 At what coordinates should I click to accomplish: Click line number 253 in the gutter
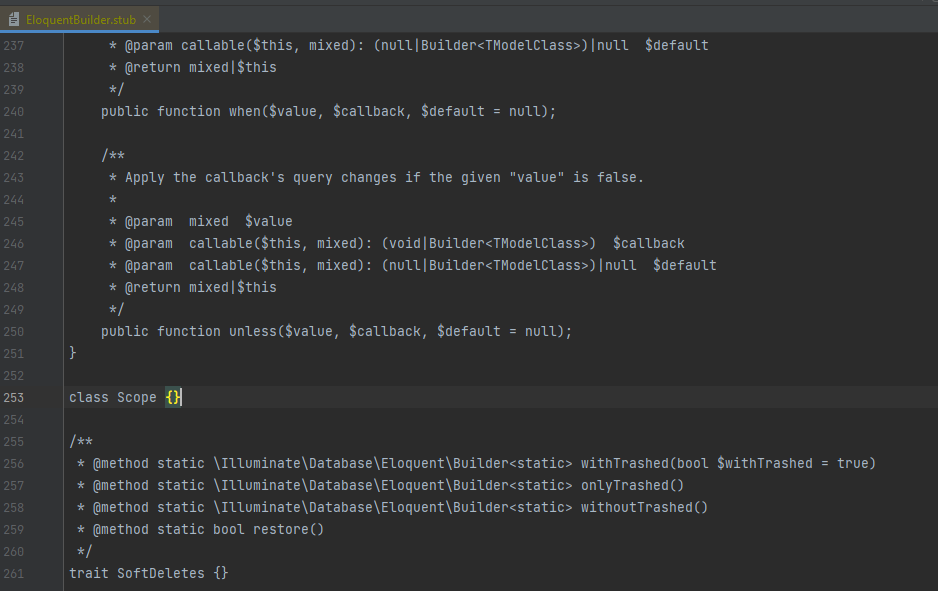point(14,397)
